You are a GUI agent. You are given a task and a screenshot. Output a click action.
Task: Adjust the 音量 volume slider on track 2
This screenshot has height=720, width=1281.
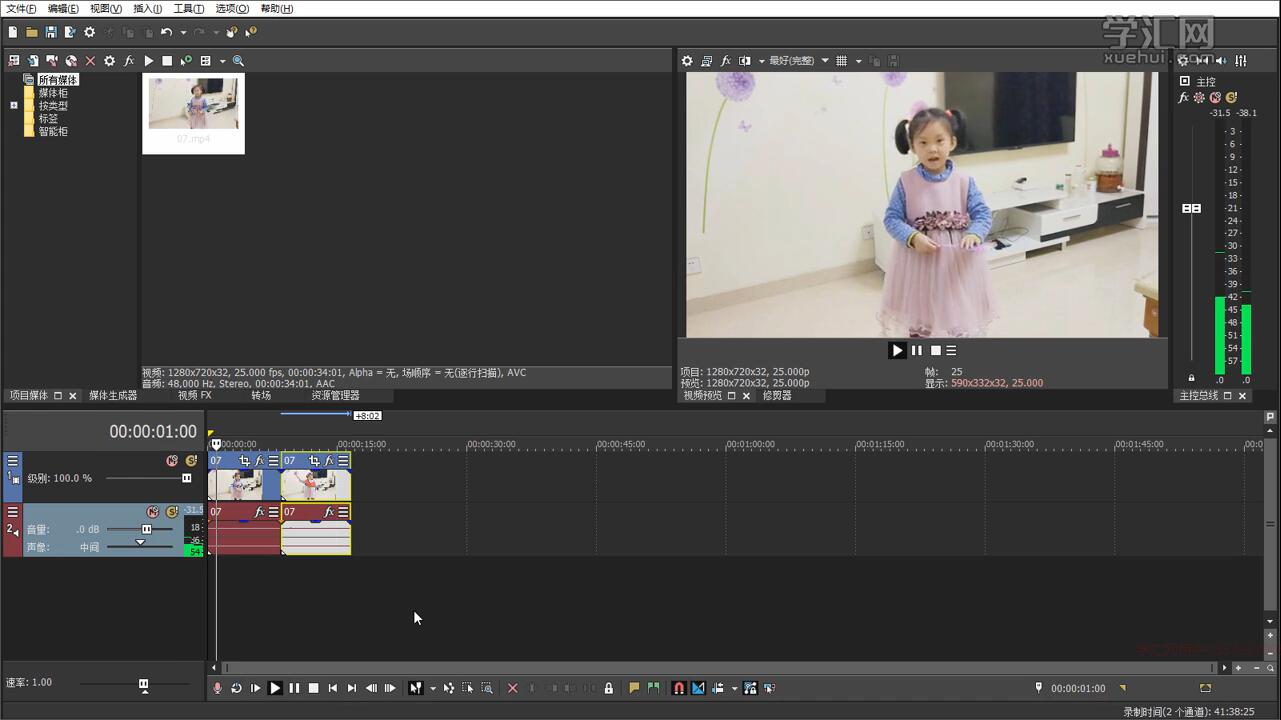pos(146,529)
